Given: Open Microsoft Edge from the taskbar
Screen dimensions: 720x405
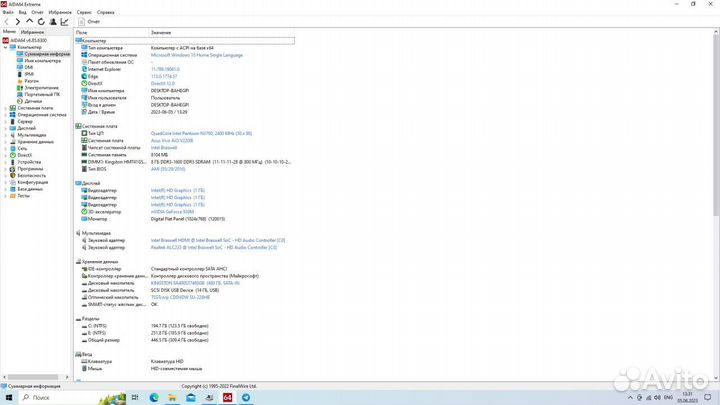Looking at the screenshot, I should tap(154, 398).
